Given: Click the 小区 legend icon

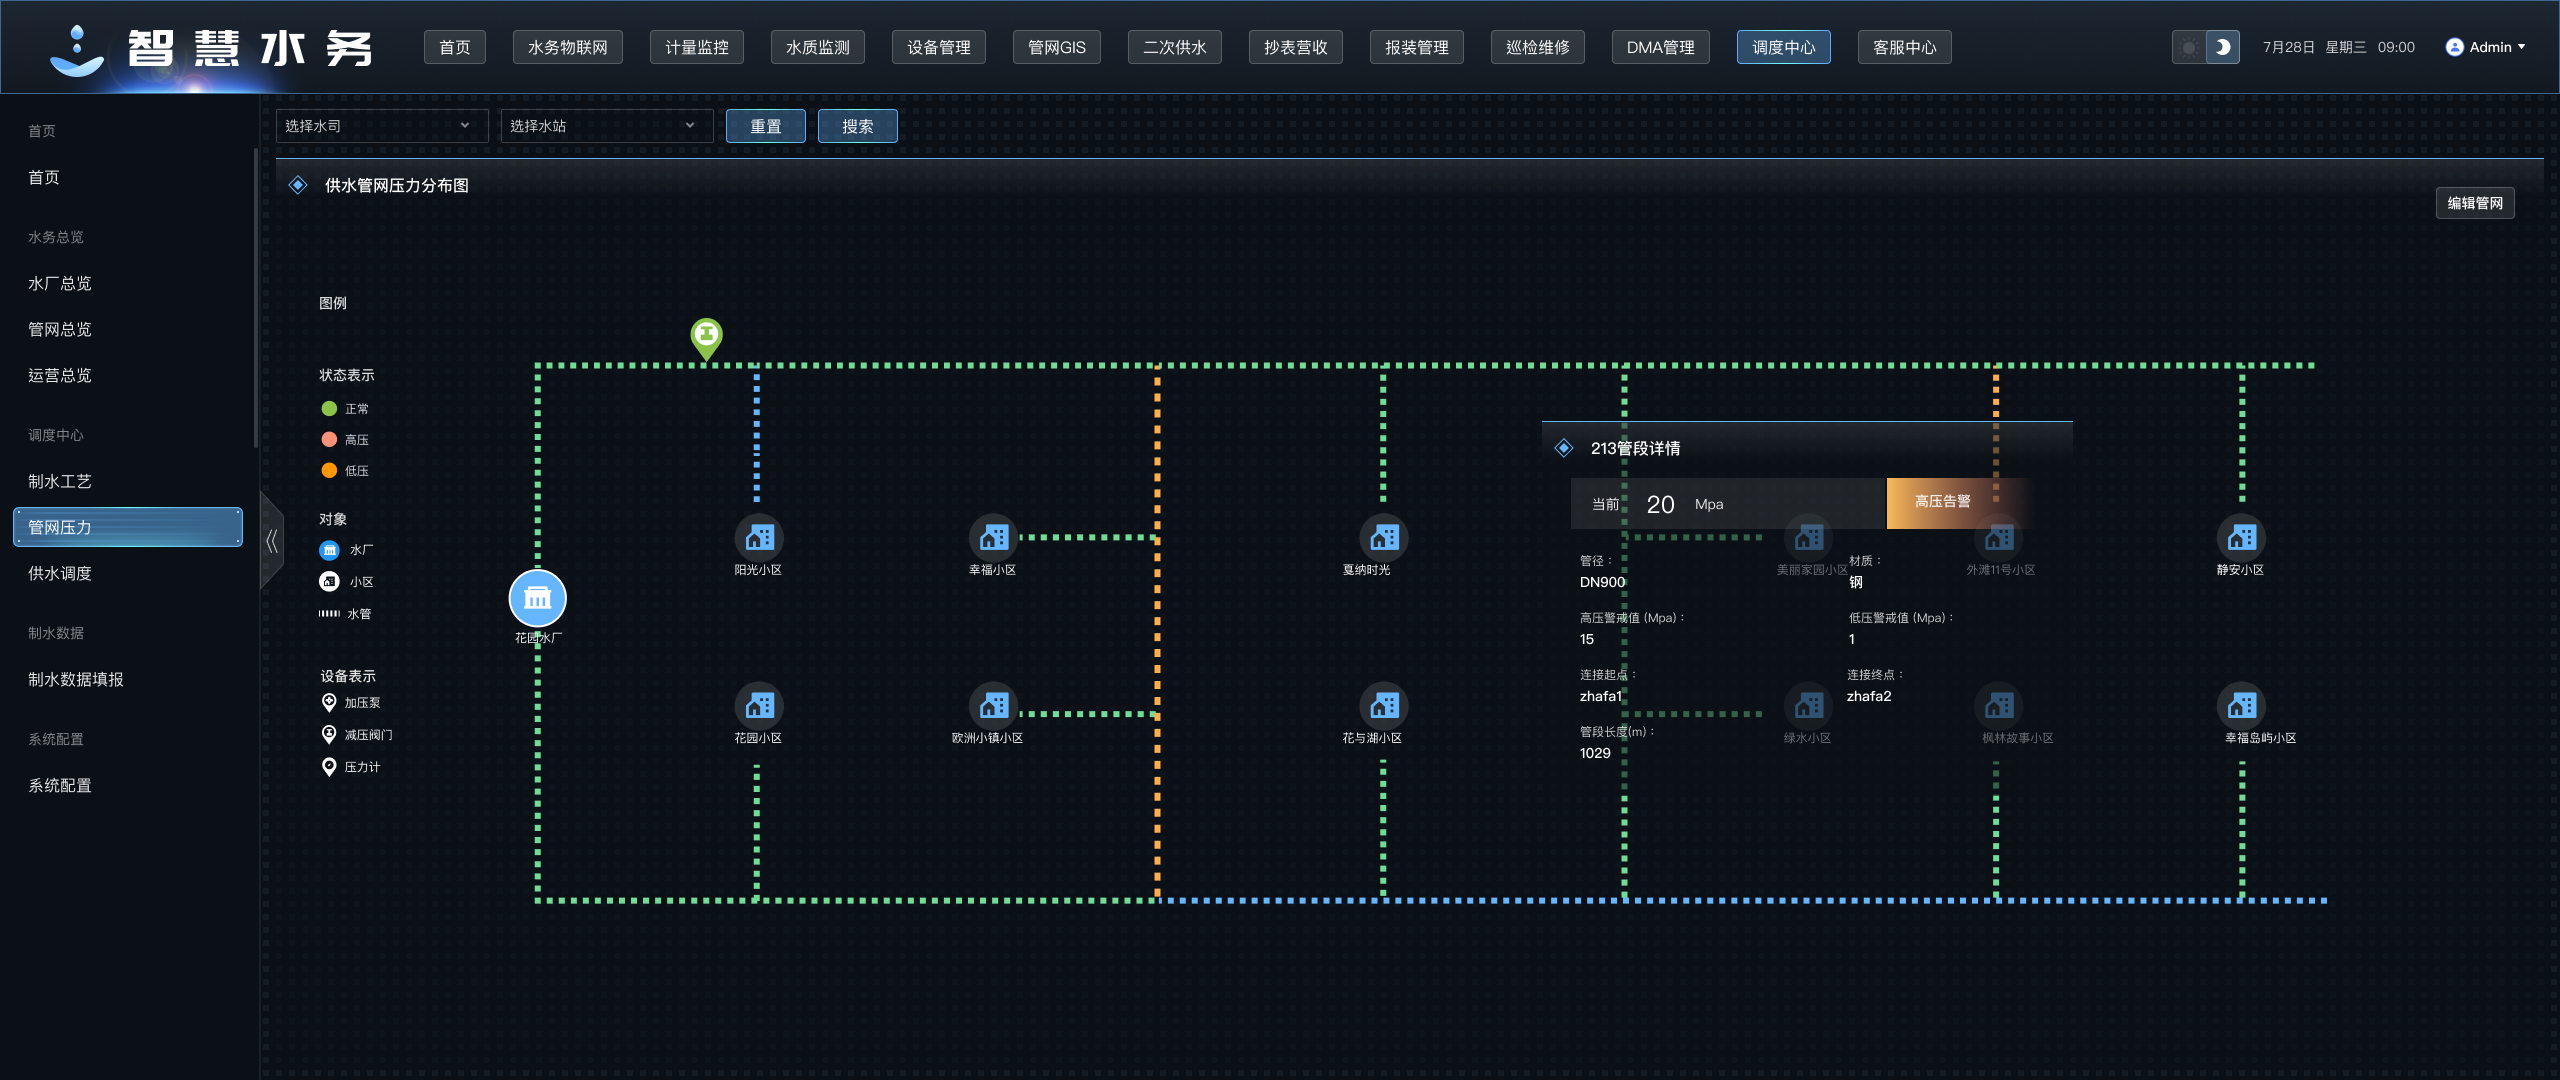Looking at the screenshot, I should tap(329, 581).
